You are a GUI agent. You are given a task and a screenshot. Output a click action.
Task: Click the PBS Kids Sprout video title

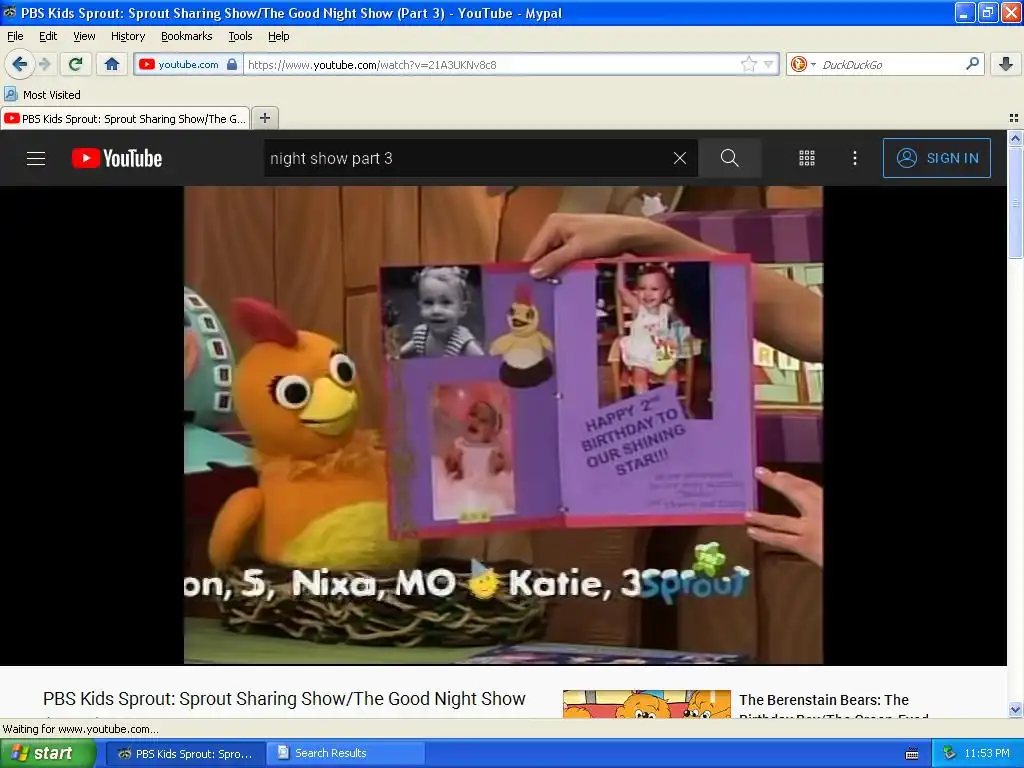pos(284,699)
